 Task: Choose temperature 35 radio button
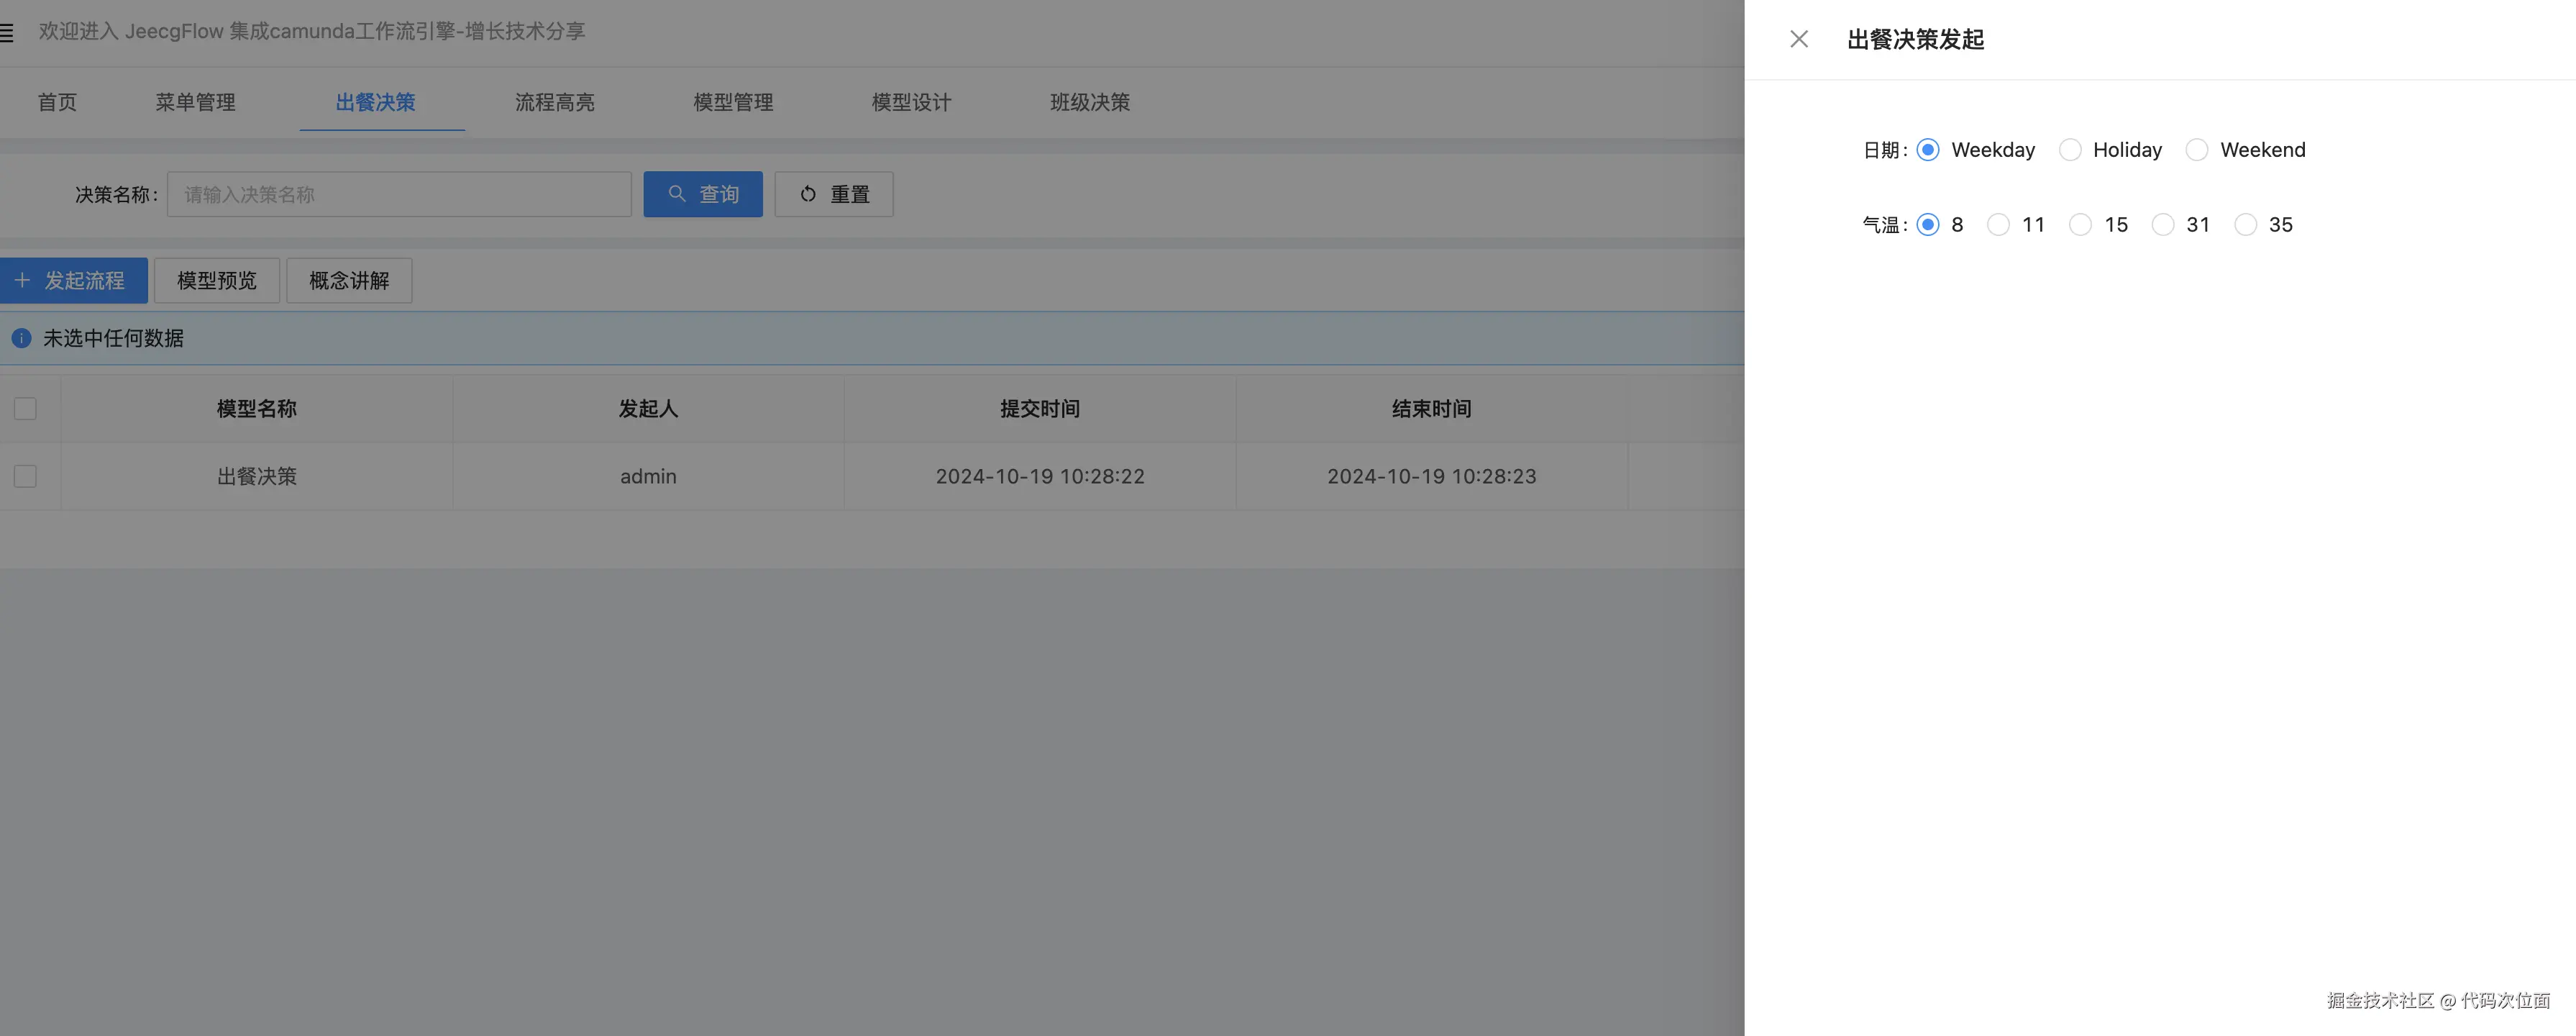2245,225
